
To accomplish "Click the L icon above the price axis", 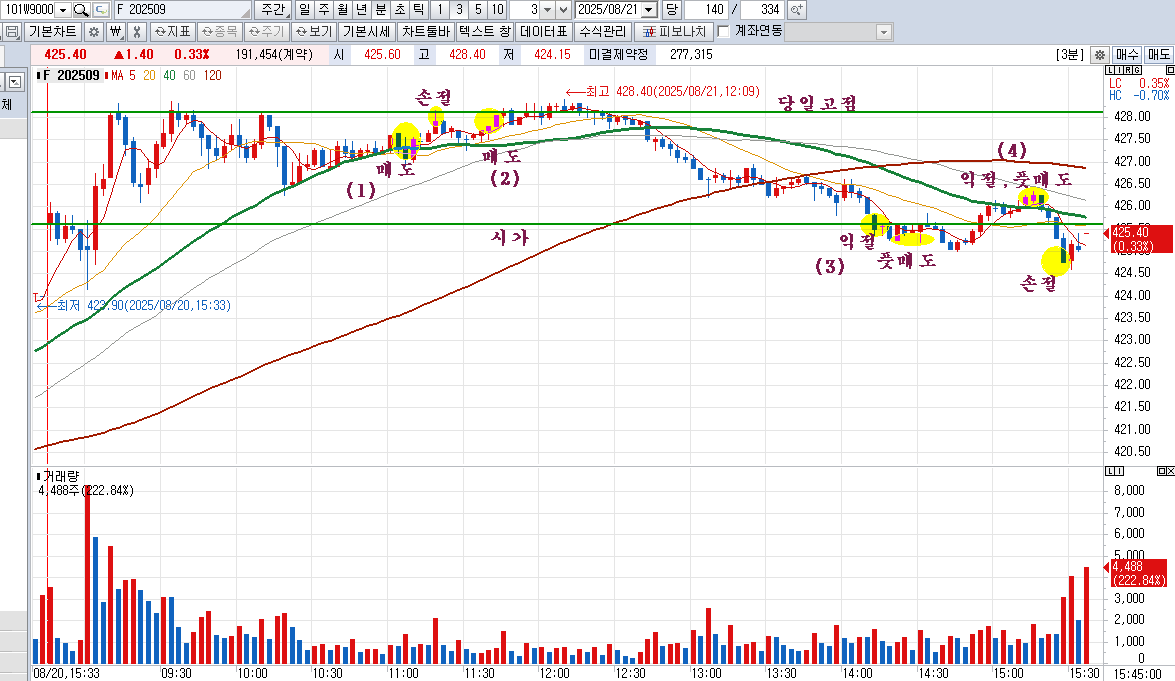I will pos(1111,70).
